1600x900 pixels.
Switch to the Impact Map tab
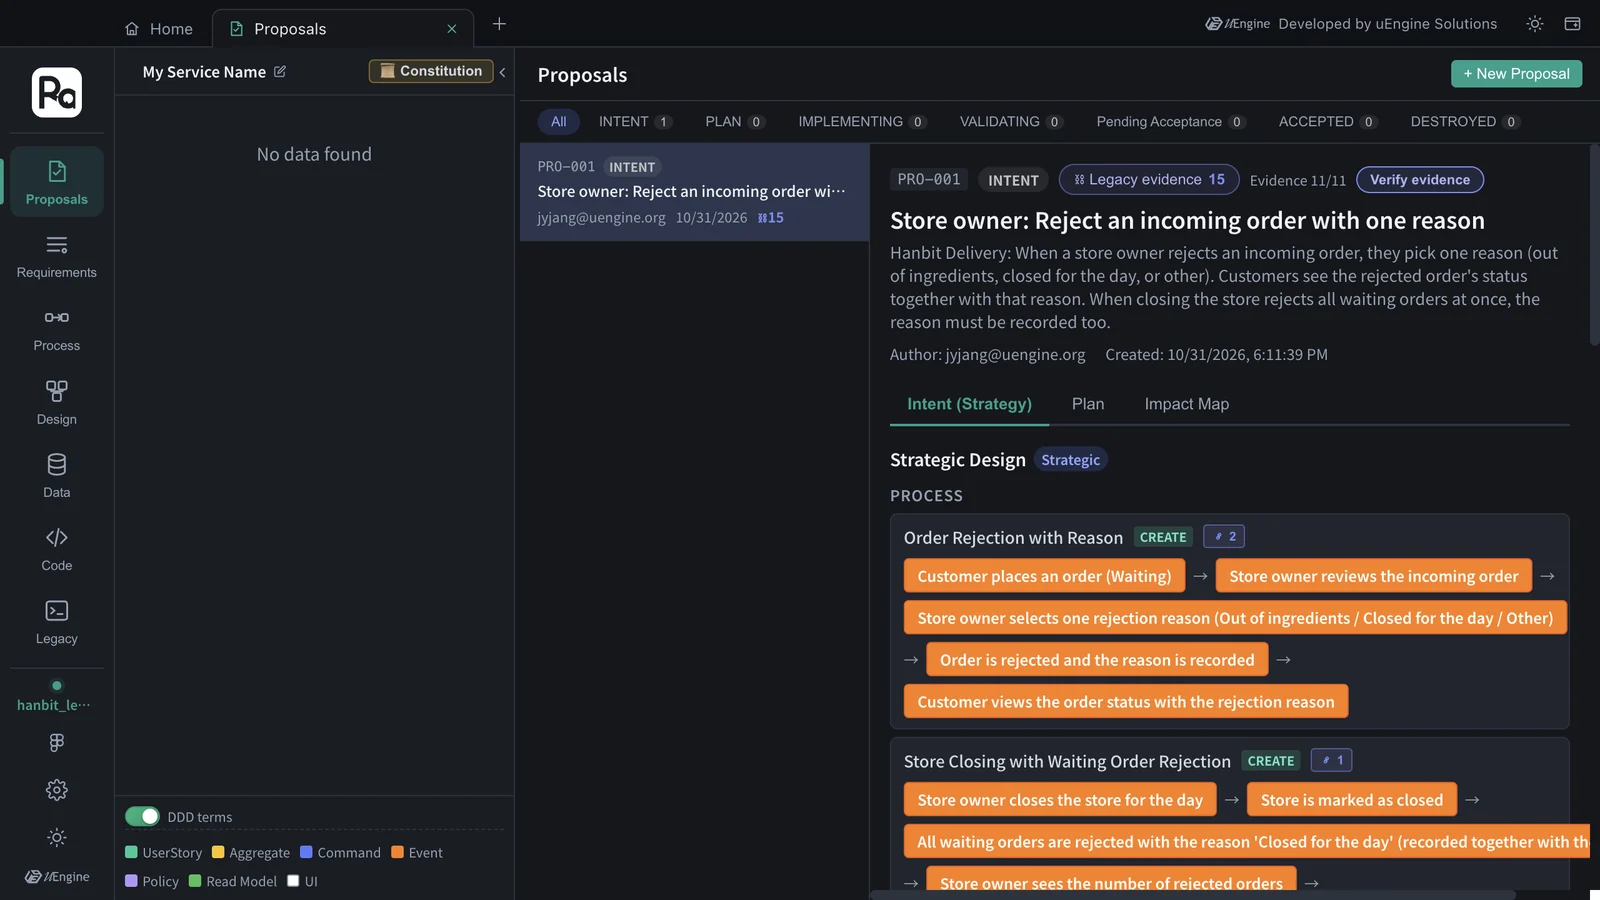1187,404
